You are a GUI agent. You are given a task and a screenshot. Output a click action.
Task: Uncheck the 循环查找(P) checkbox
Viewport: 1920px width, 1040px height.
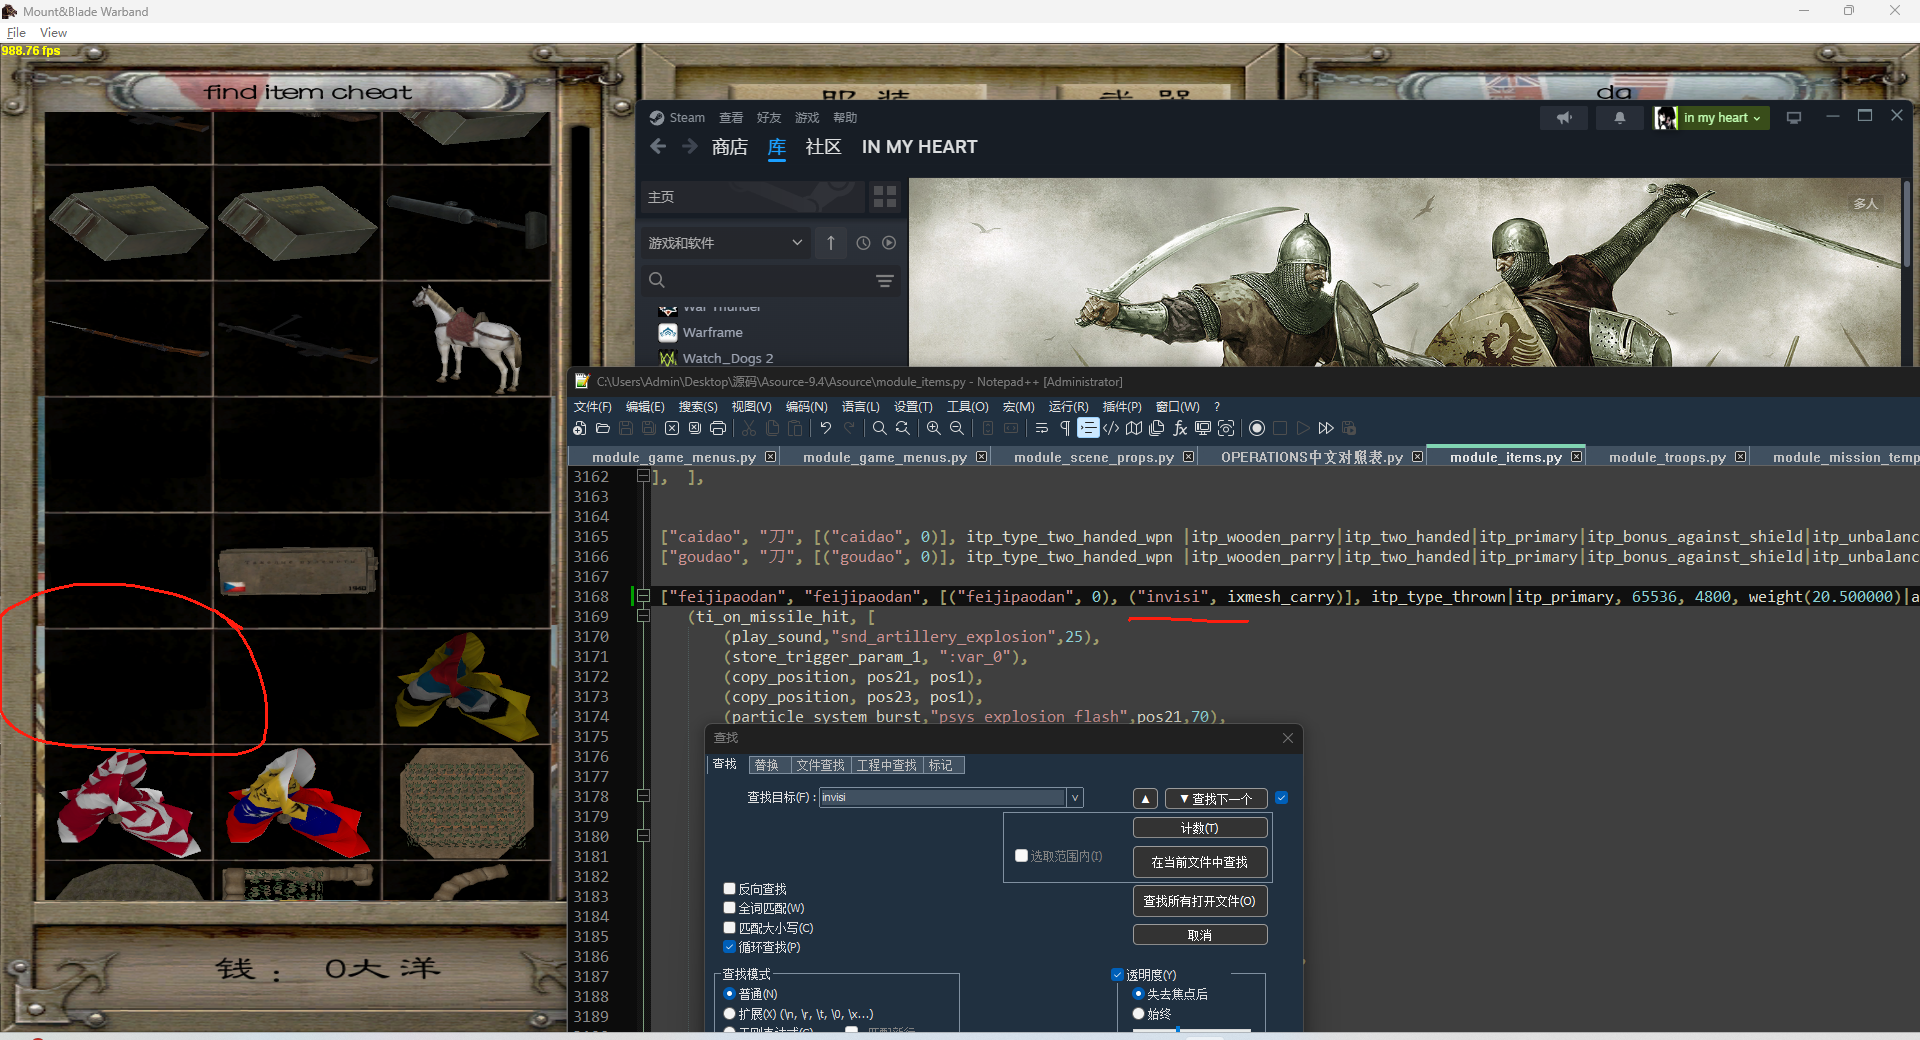729,947
